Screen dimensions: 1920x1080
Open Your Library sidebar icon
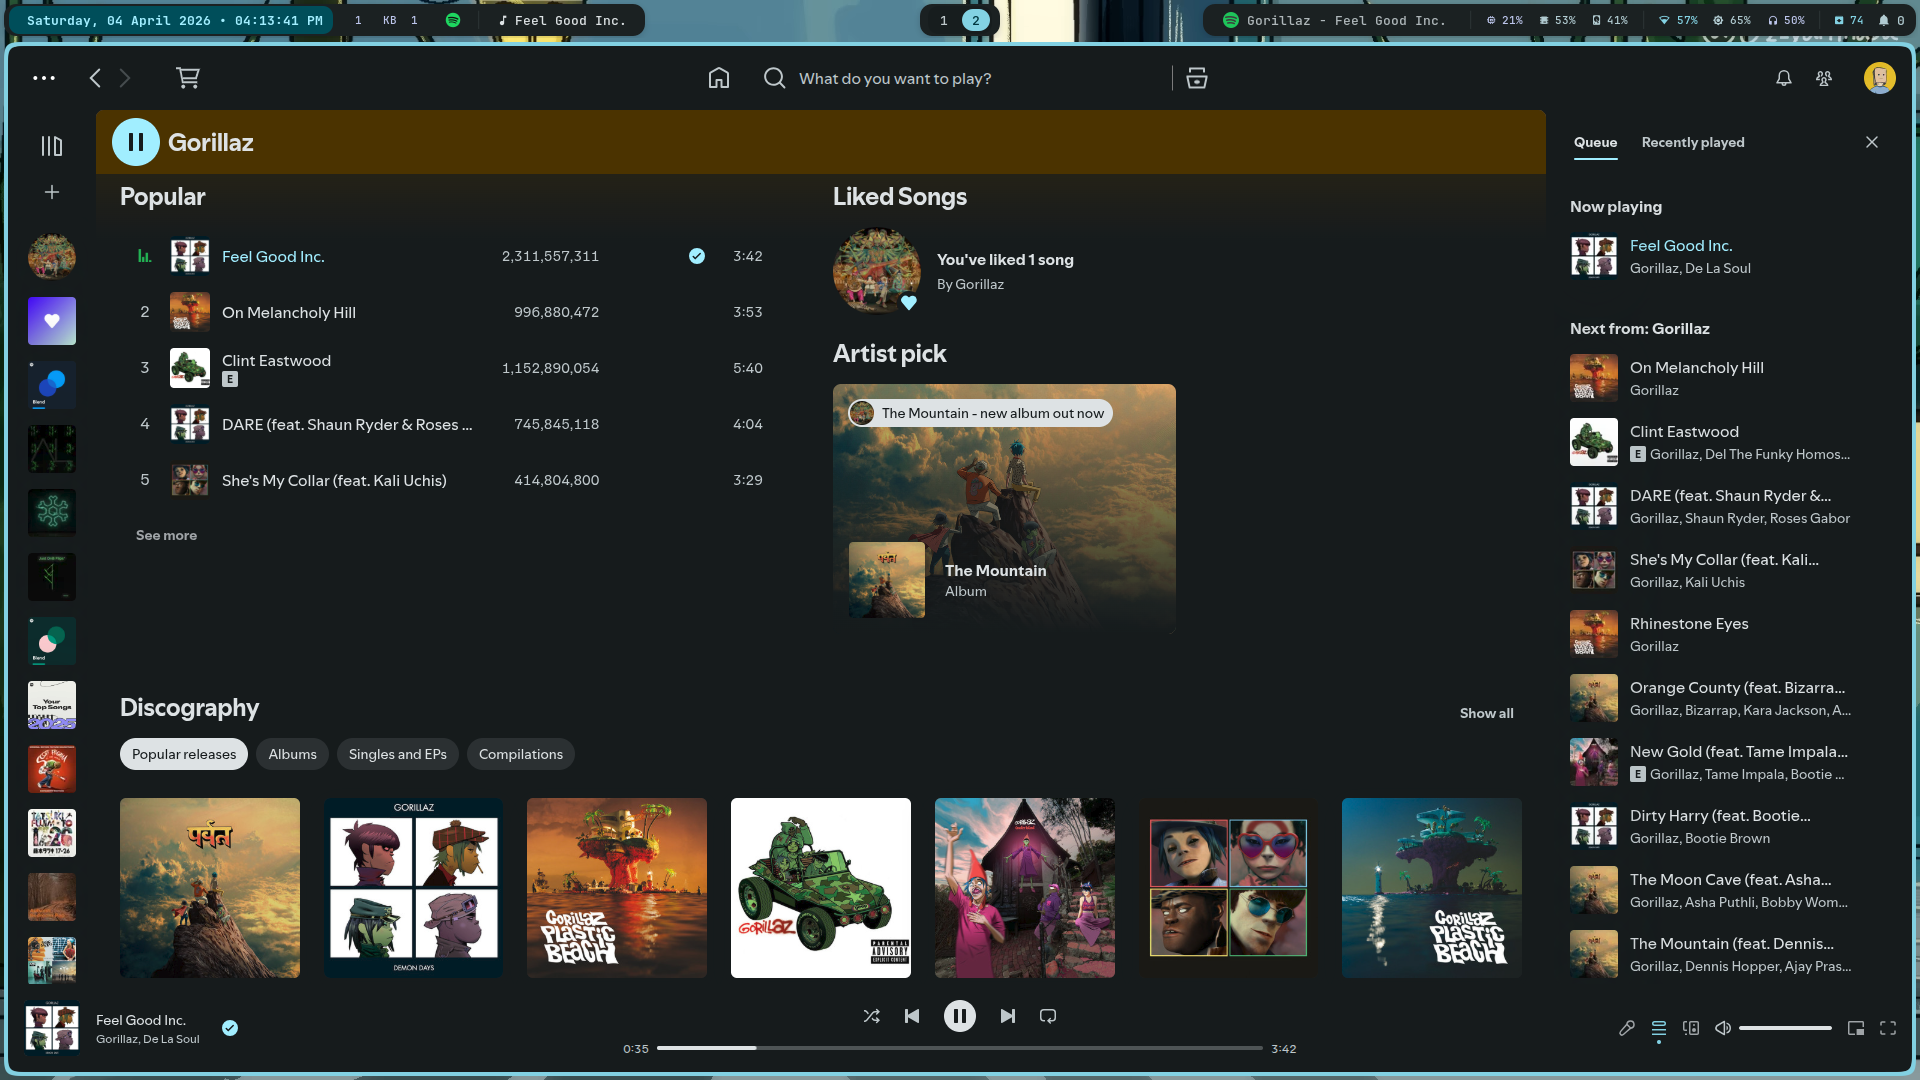52,146
